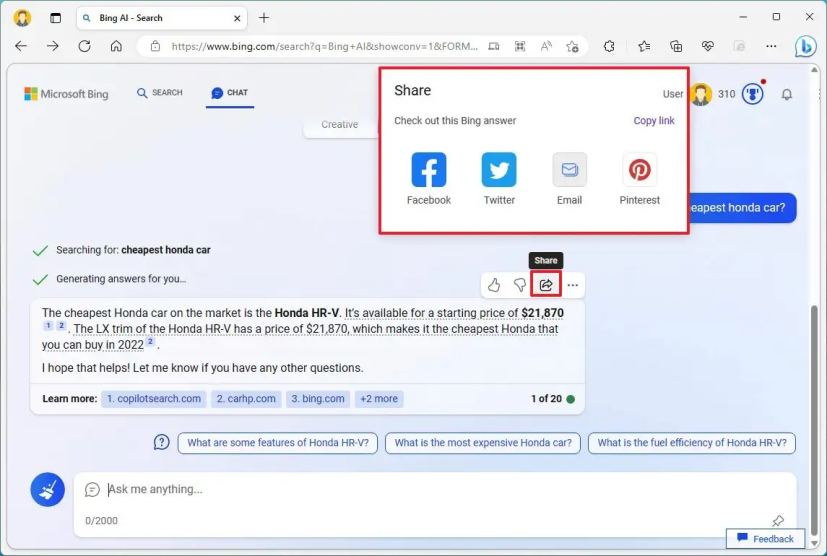Image resolution: width=827 pixels, height=556 pixels.
Task: Open the carhp.com source link
Action: click(246, 399)
